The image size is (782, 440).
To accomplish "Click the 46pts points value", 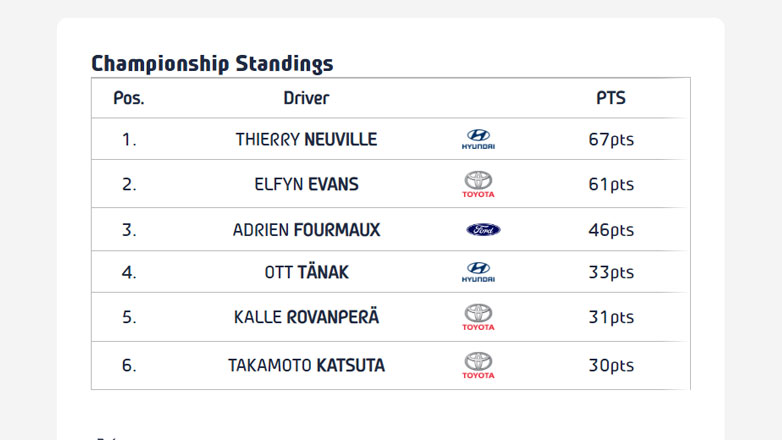I will pyautogui.click(x=611, y=230).
